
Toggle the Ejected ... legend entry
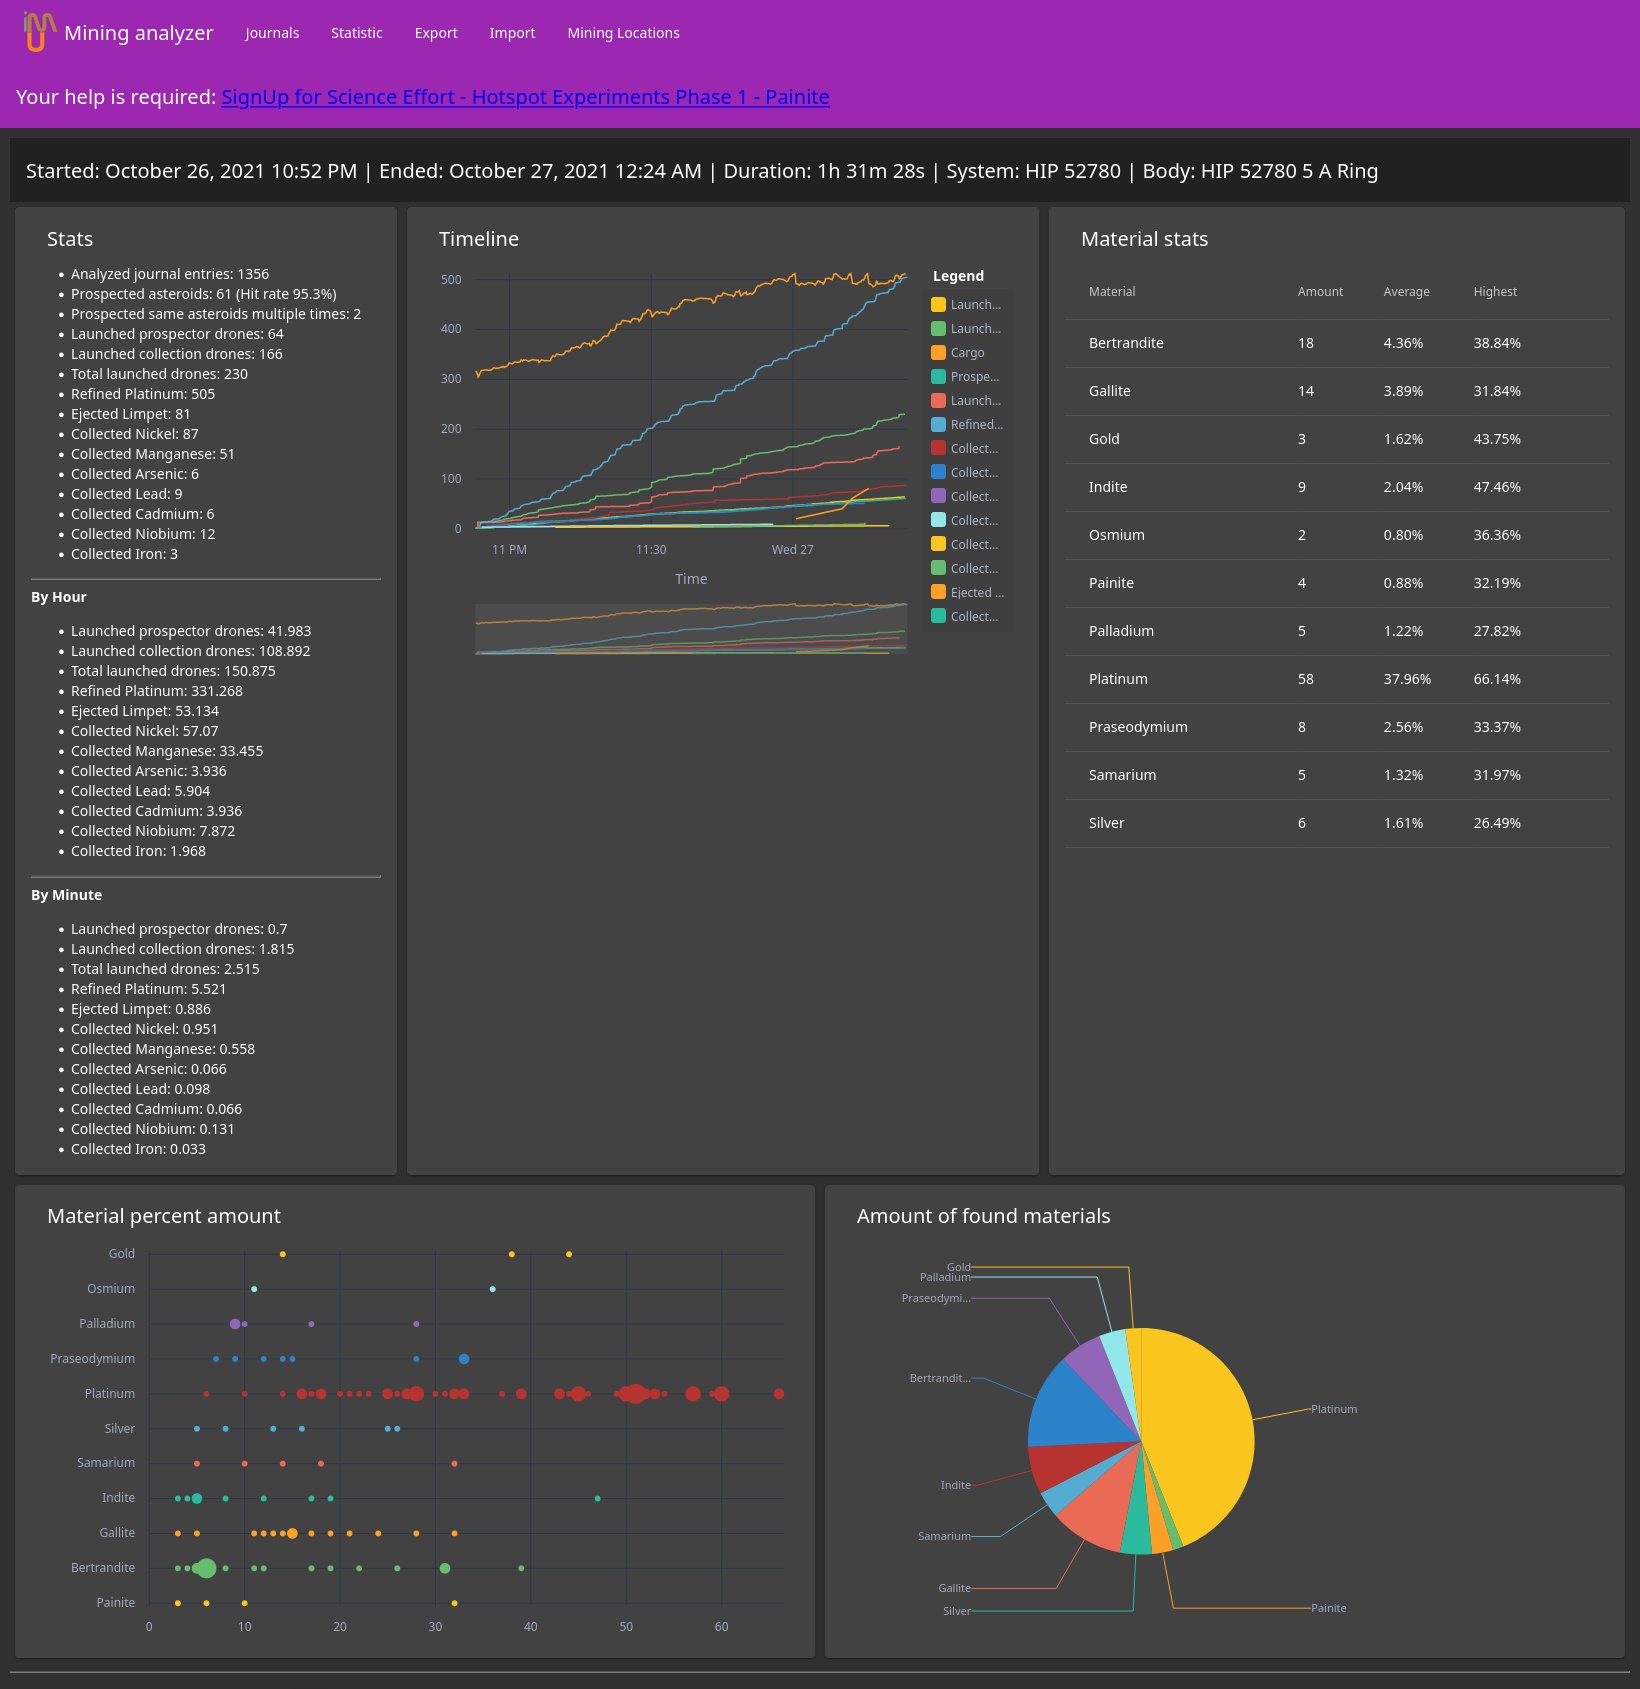pyautogui.click(x=968, y=593)
